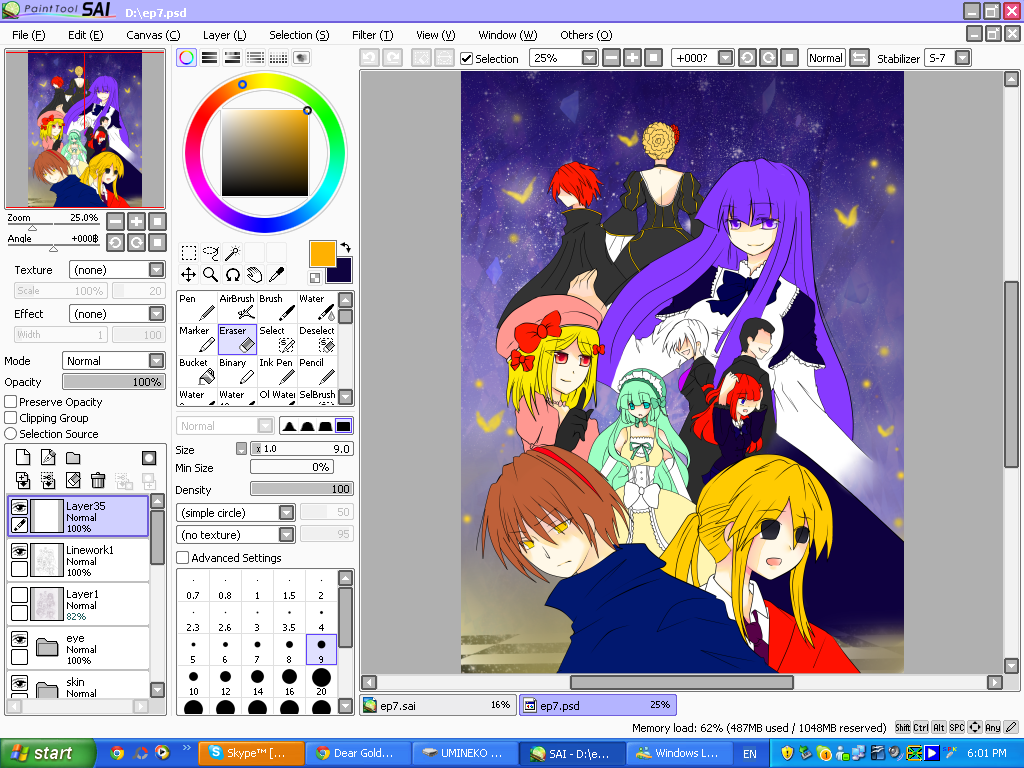This screenshot has height=768, width=1024.
Task: Create a new linework layer
Action: click(48, 458)
